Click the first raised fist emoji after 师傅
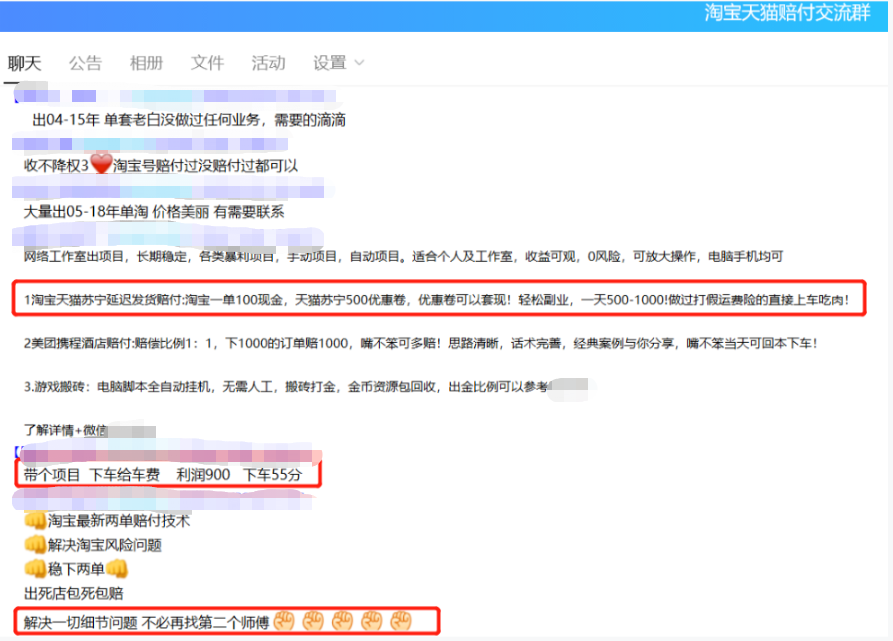 pos(284,621)
